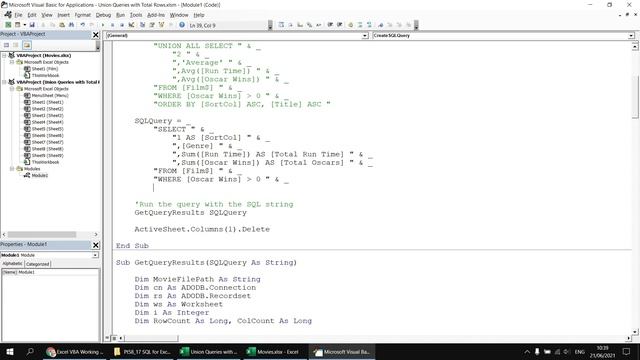
Task: Click View Code in the Project panel
Action: coord(7,45)
